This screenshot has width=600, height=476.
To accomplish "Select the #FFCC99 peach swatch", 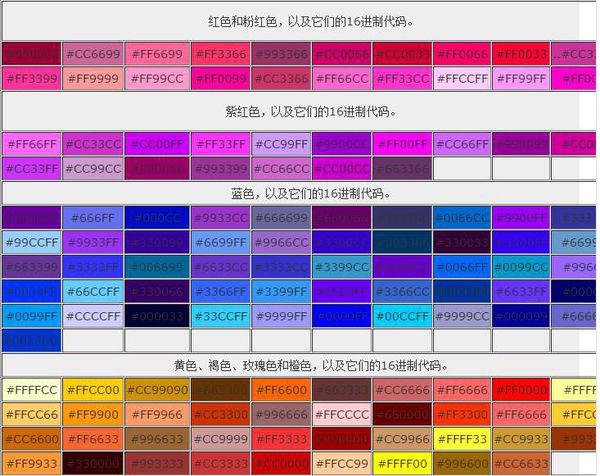I will (x=341, y=463).
